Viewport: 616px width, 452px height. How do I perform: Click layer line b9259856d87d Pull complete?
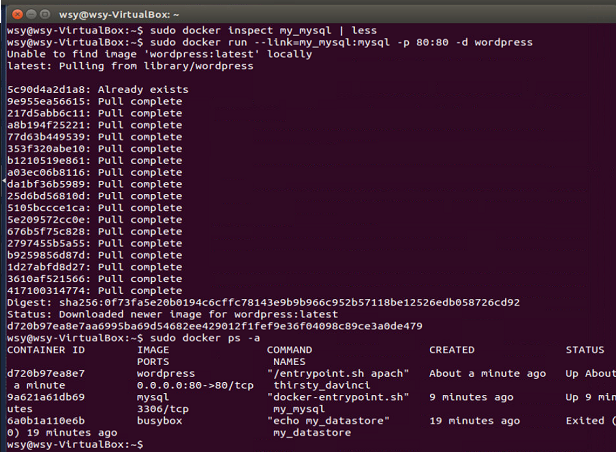pos(95,255)
